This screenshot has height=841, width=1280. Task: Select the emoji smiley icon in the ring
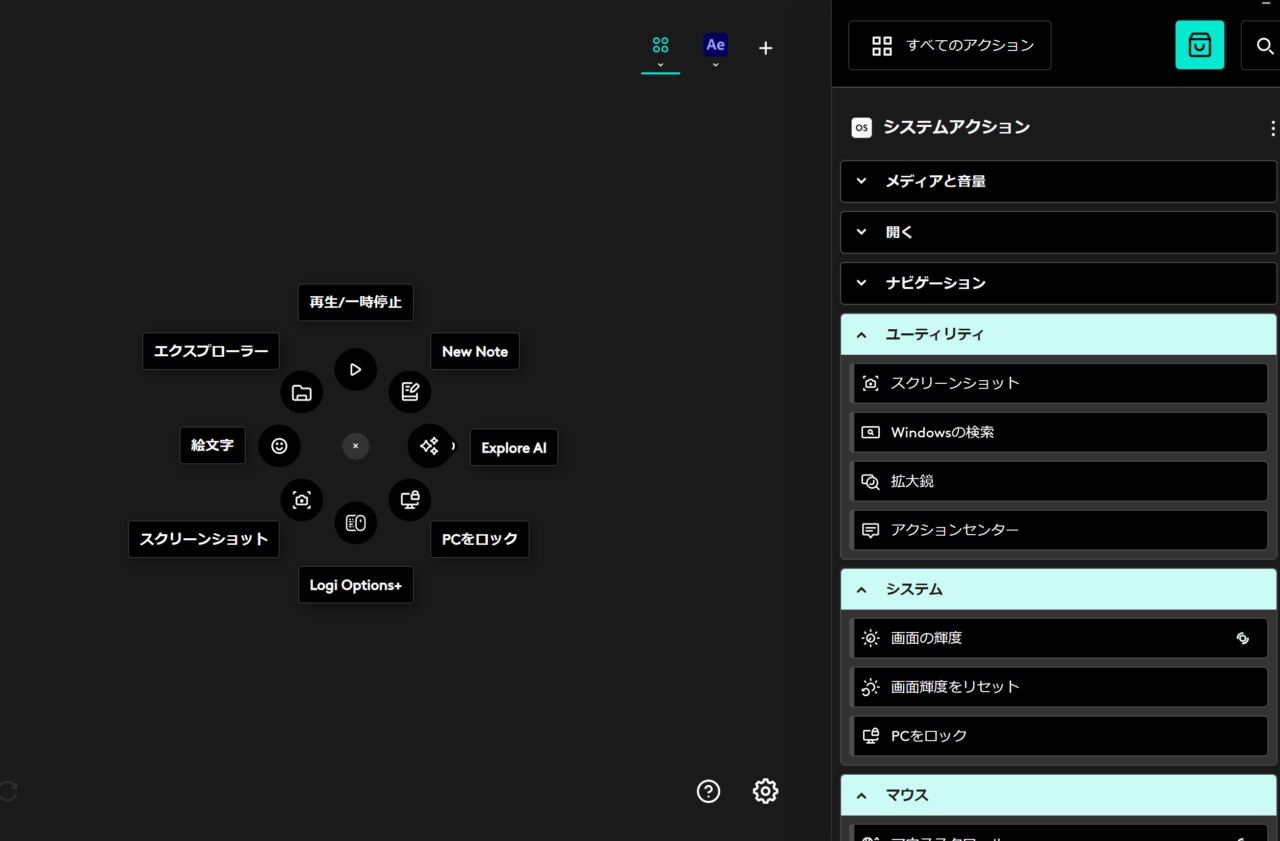(279, 446)
